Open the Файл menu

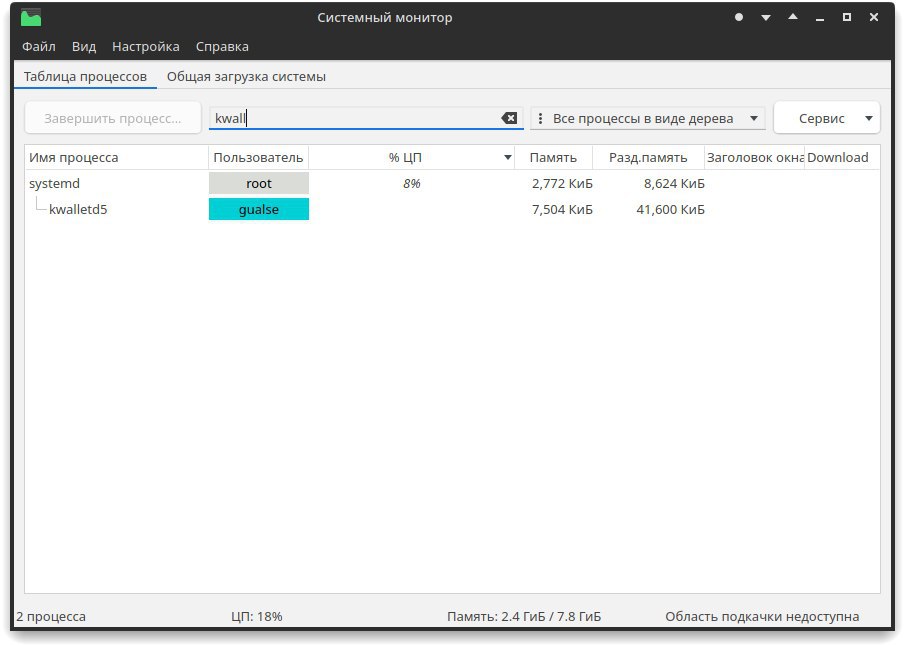click(x=39, y=46)
